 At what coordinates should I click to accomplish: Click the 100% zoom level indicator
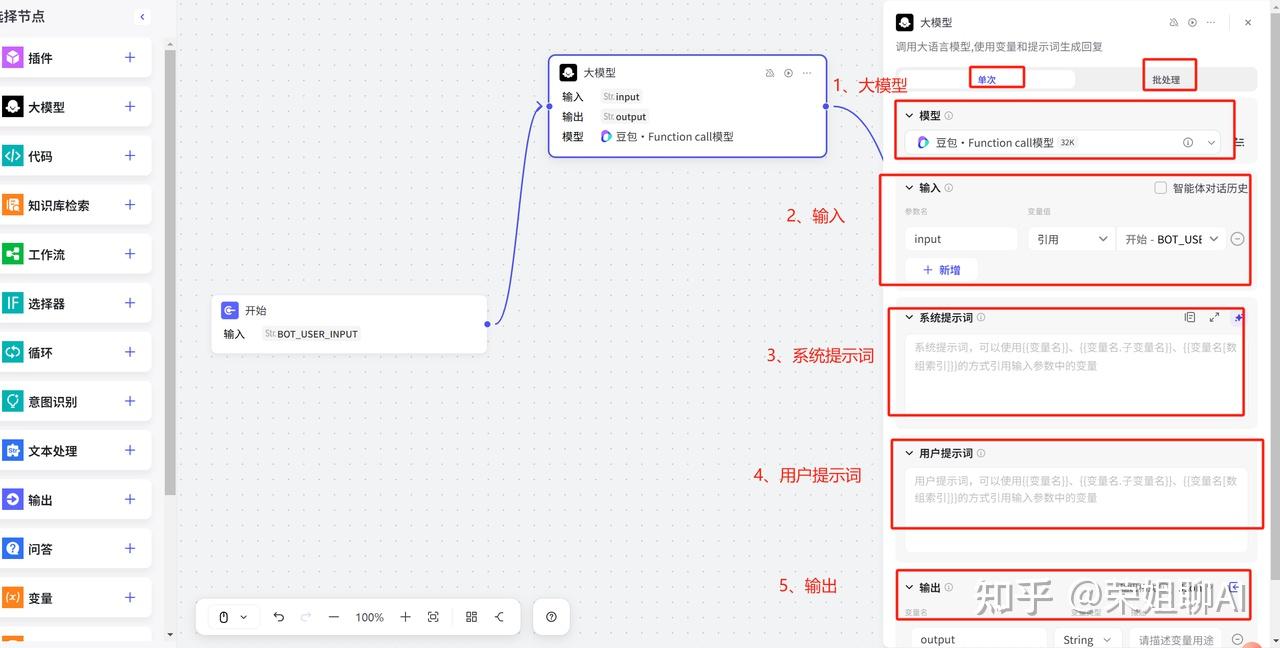[369, 617]
